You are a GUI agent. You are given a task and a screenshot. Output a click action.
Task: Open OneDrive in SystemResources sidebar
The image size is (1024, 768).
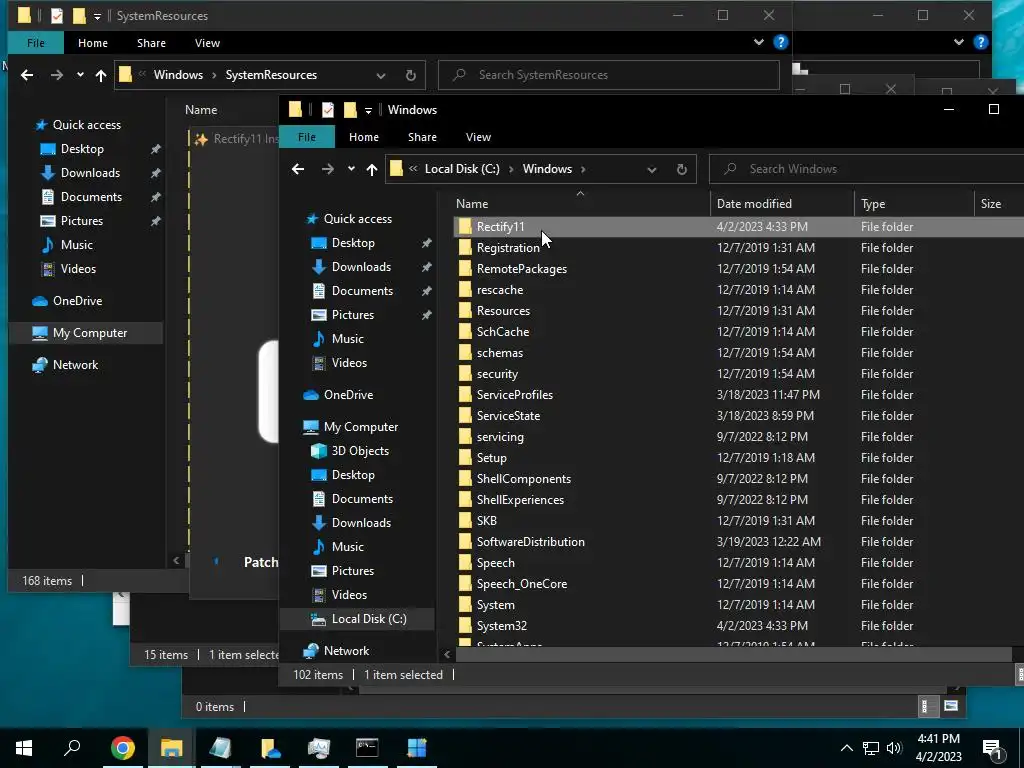click(77, 301)
